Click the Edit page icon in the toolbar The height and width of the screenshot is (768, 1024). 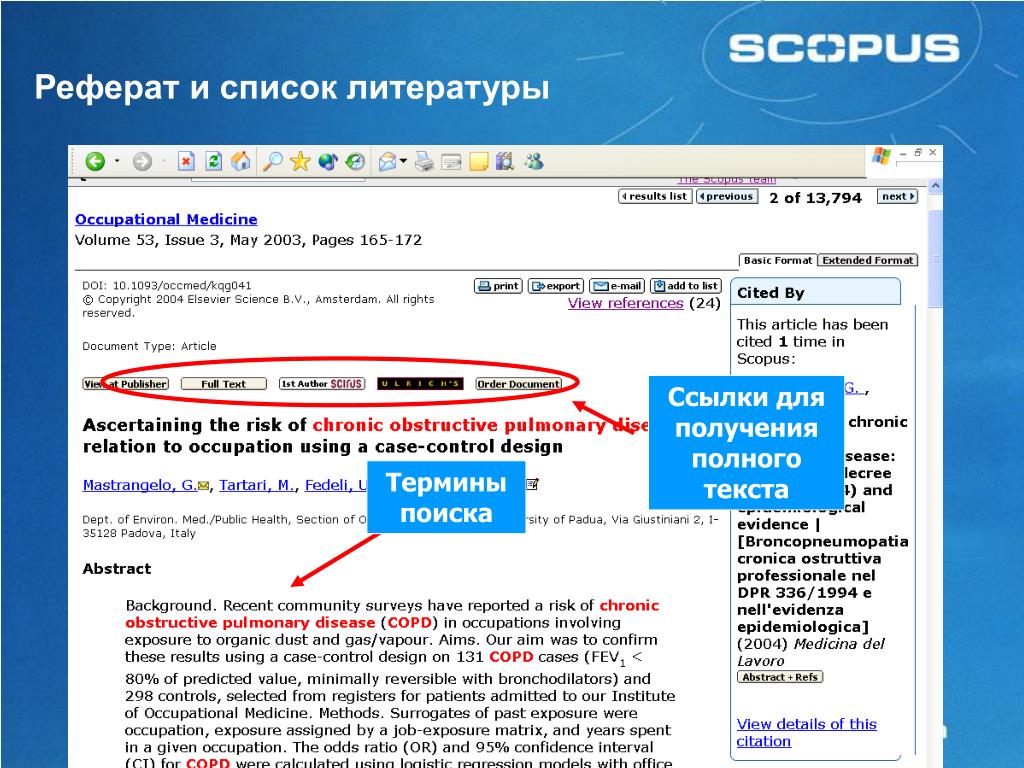[x=451, y=161]
